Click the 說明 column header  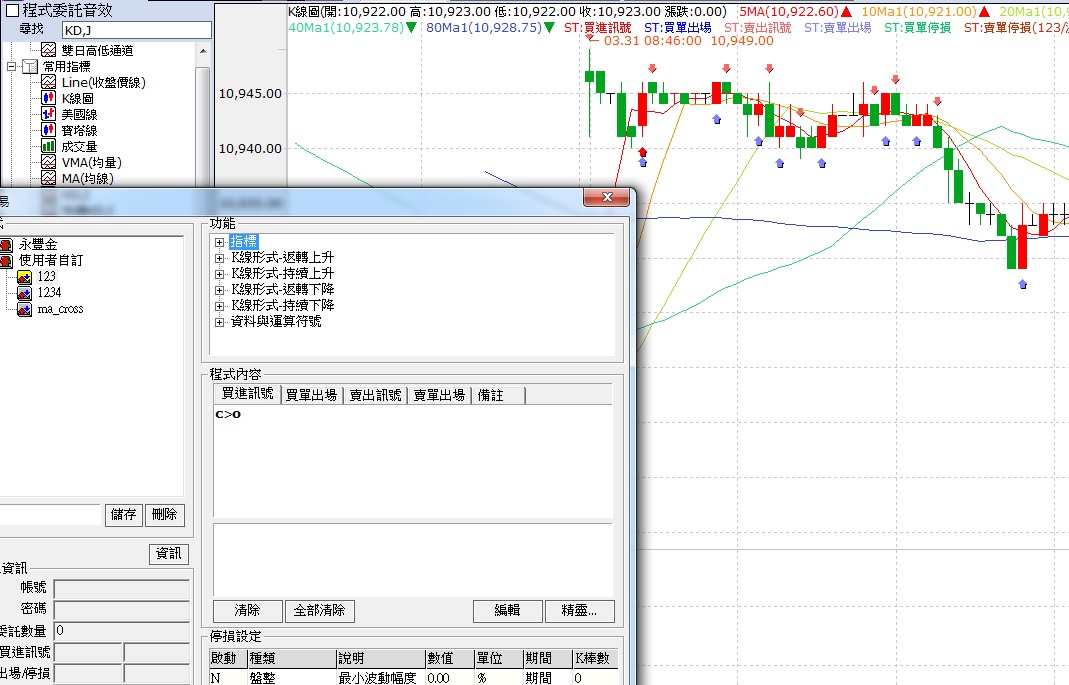(381, 658)
